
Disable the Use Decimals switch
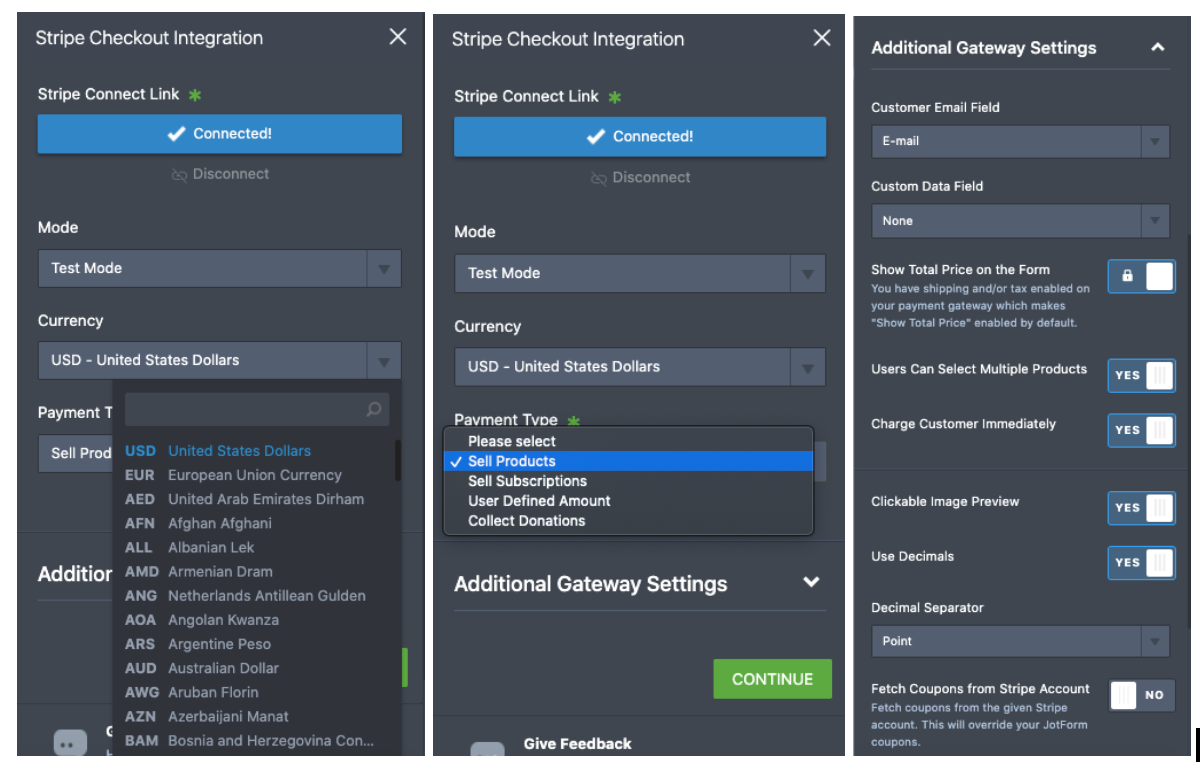pyautogui.click(x=1141, y=562)
